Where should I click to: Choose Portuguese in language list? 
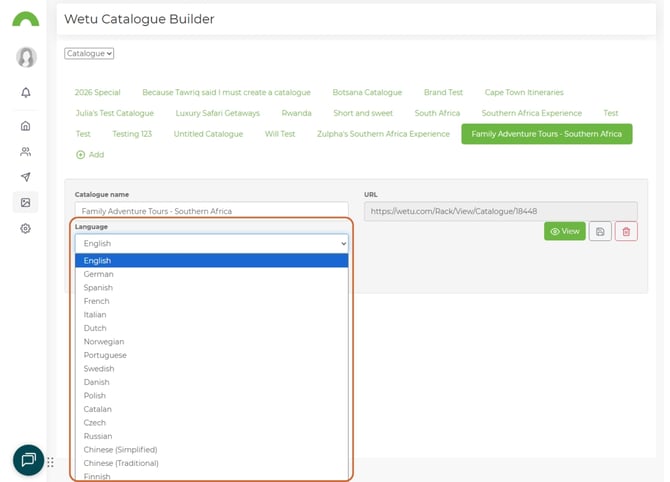212,355
